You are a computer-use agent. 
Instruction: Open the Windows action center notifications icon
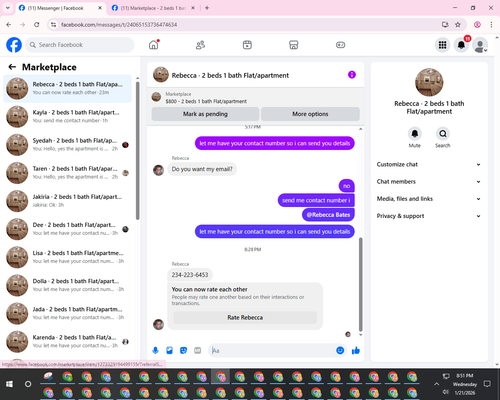(487, 384)
